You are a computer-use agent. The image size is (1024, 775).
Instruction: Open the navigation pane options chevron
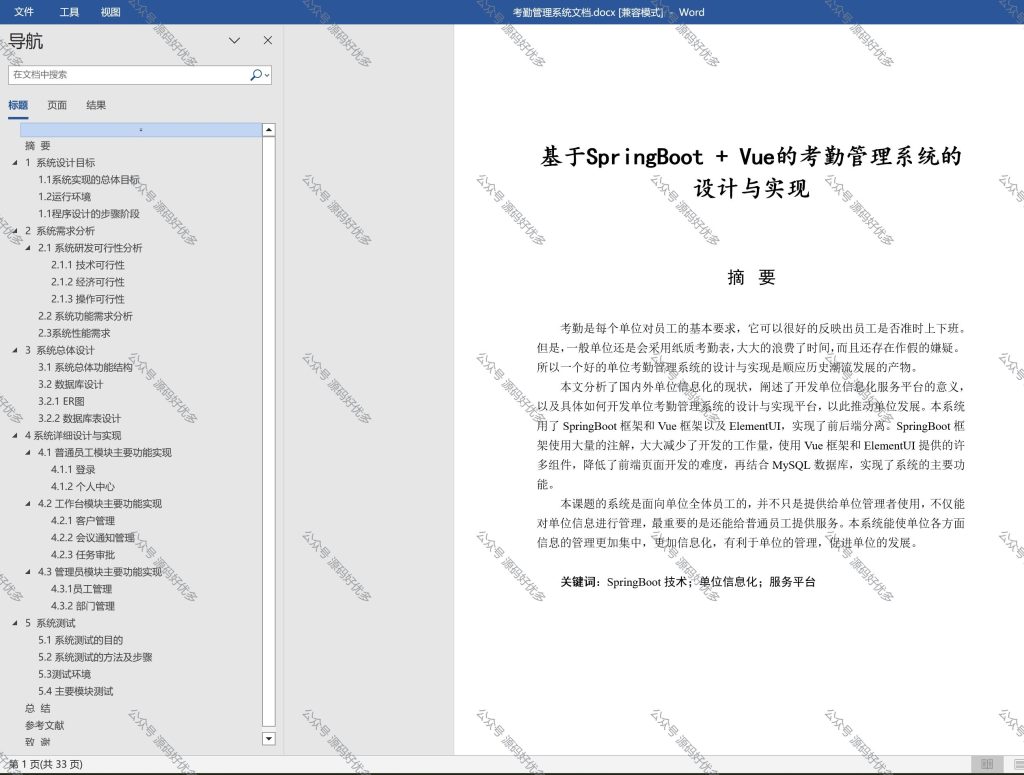pos(234,40)
